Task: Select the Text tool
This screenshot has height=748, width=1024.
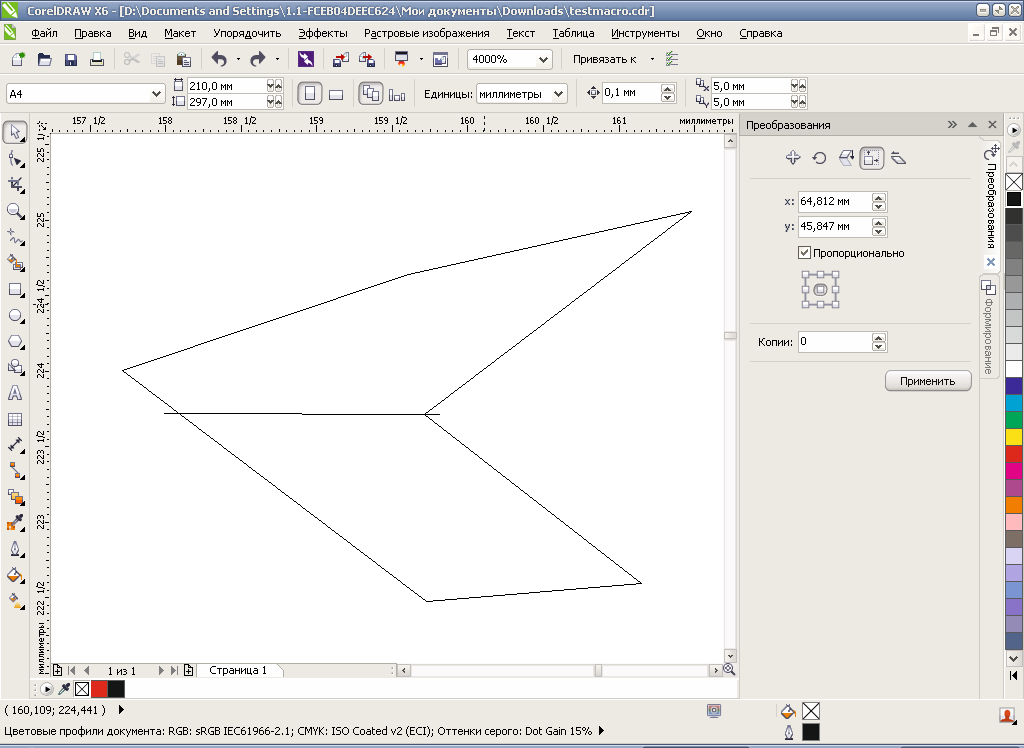Action: tap(15, 393)
